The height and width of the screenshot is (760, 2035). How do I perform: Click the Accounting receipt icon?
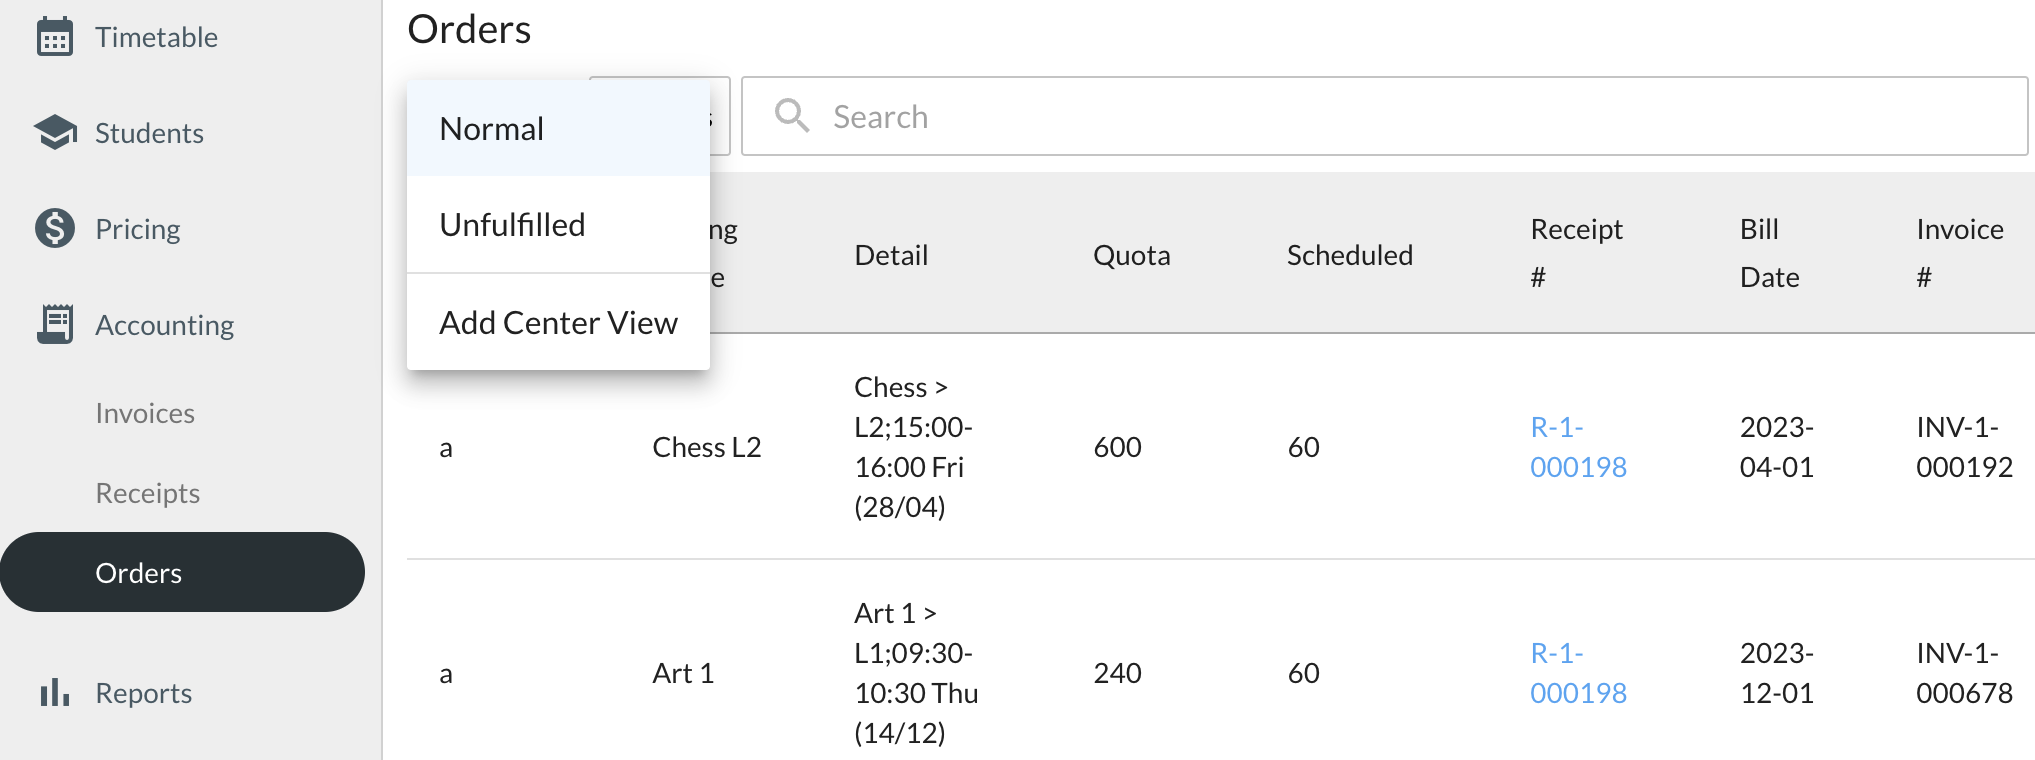pos(55,325)
